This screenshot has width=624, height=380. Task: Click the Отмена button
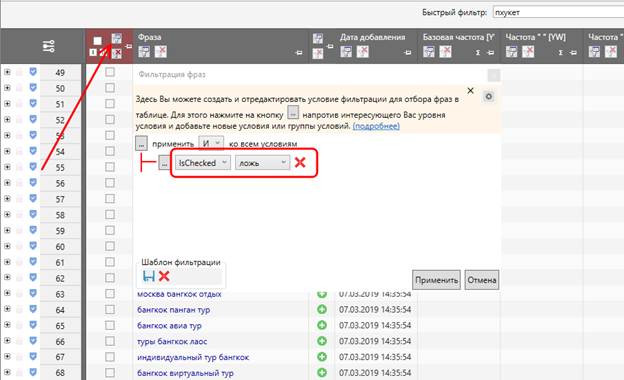482,280
